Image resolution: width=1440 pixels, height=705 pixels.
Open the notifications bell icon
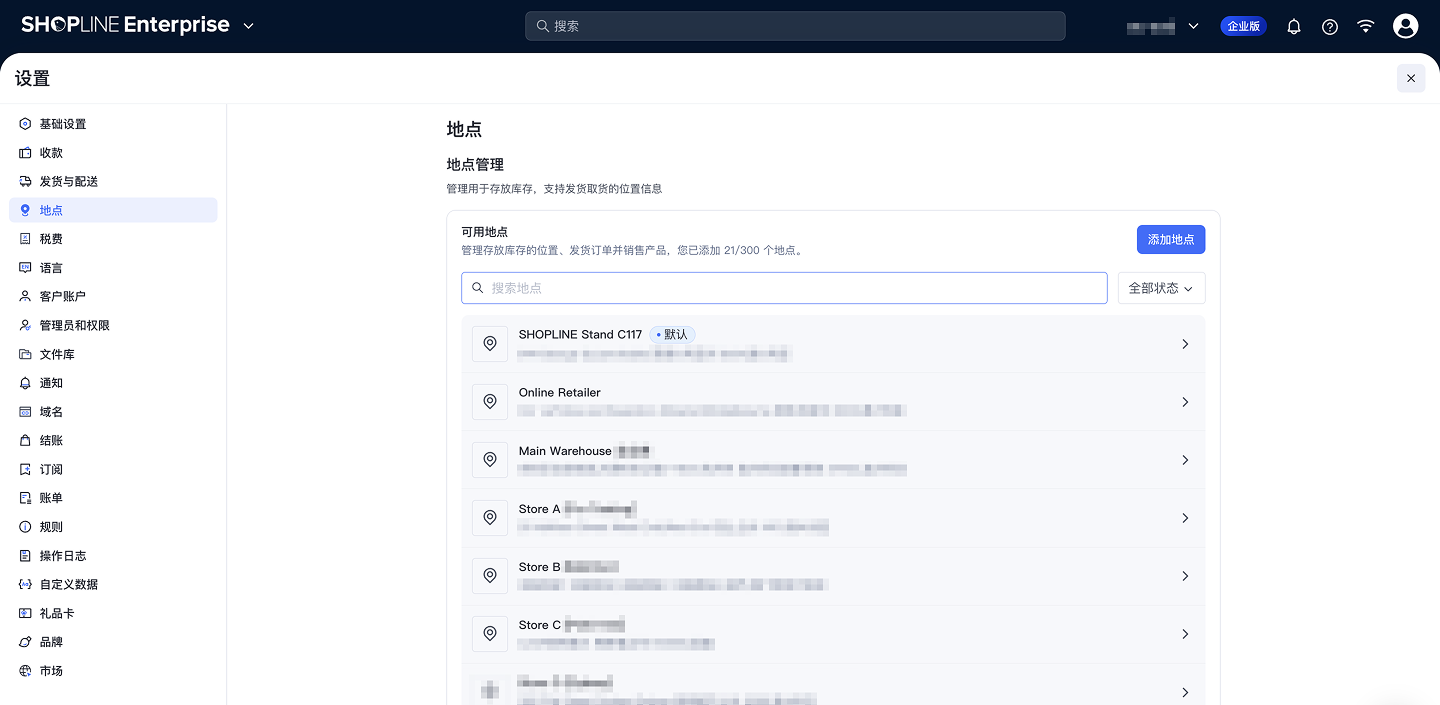point(1294,27)
